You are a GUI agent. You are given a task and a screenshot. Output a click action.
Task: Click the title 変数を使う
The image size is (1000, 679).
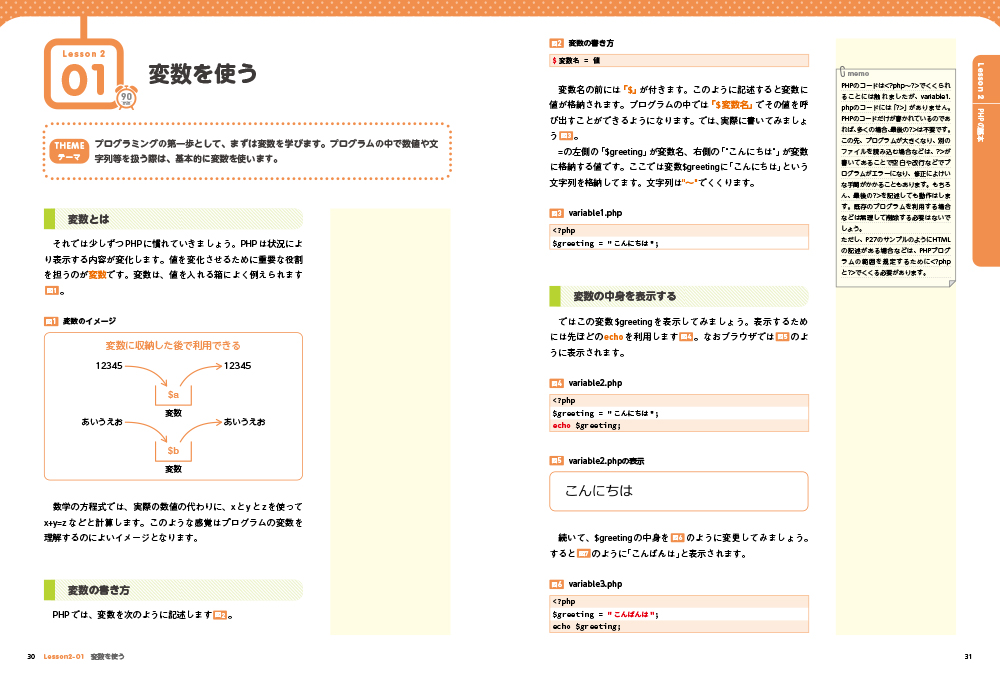click(202, 74)
